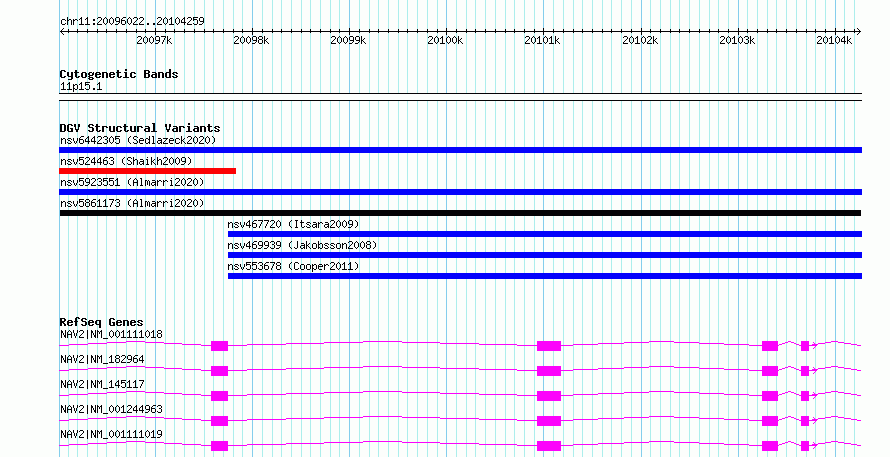This screenshot has height=457, width=890.
Task: Click NM_145117 exon near 20101k
Action: (x=549, y=396)
